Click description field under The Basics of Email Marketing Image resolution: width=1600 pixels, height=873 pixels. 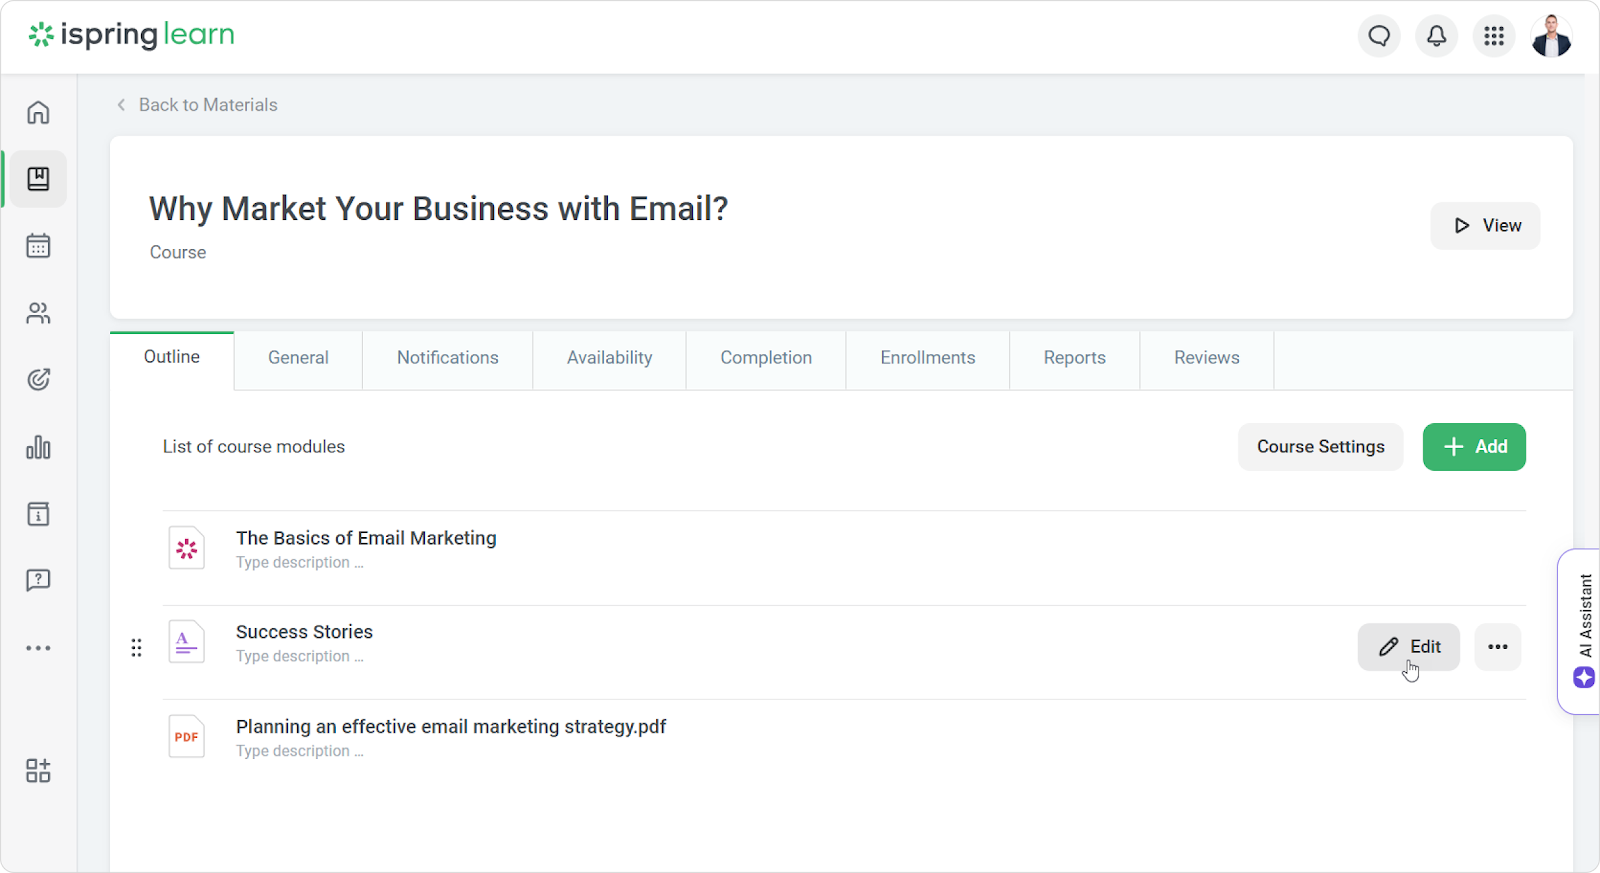(299, 563)
